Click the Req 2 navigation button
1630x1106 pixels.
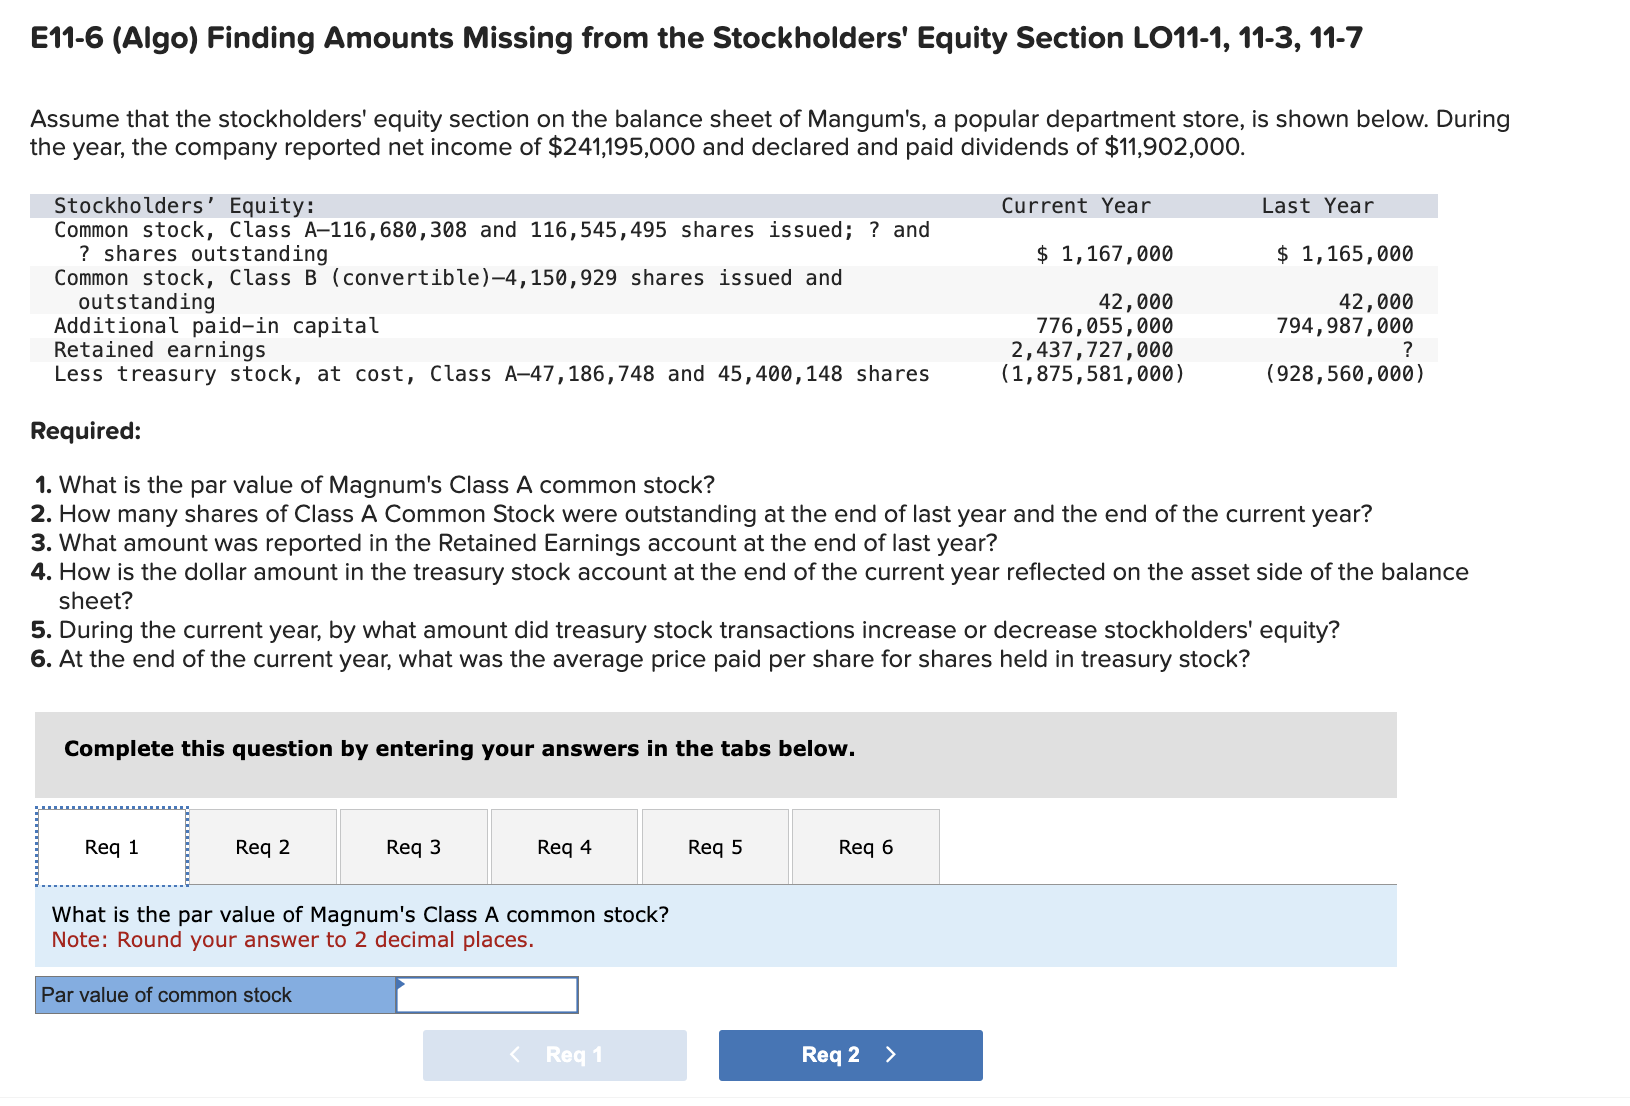(x=849, y=1054)
